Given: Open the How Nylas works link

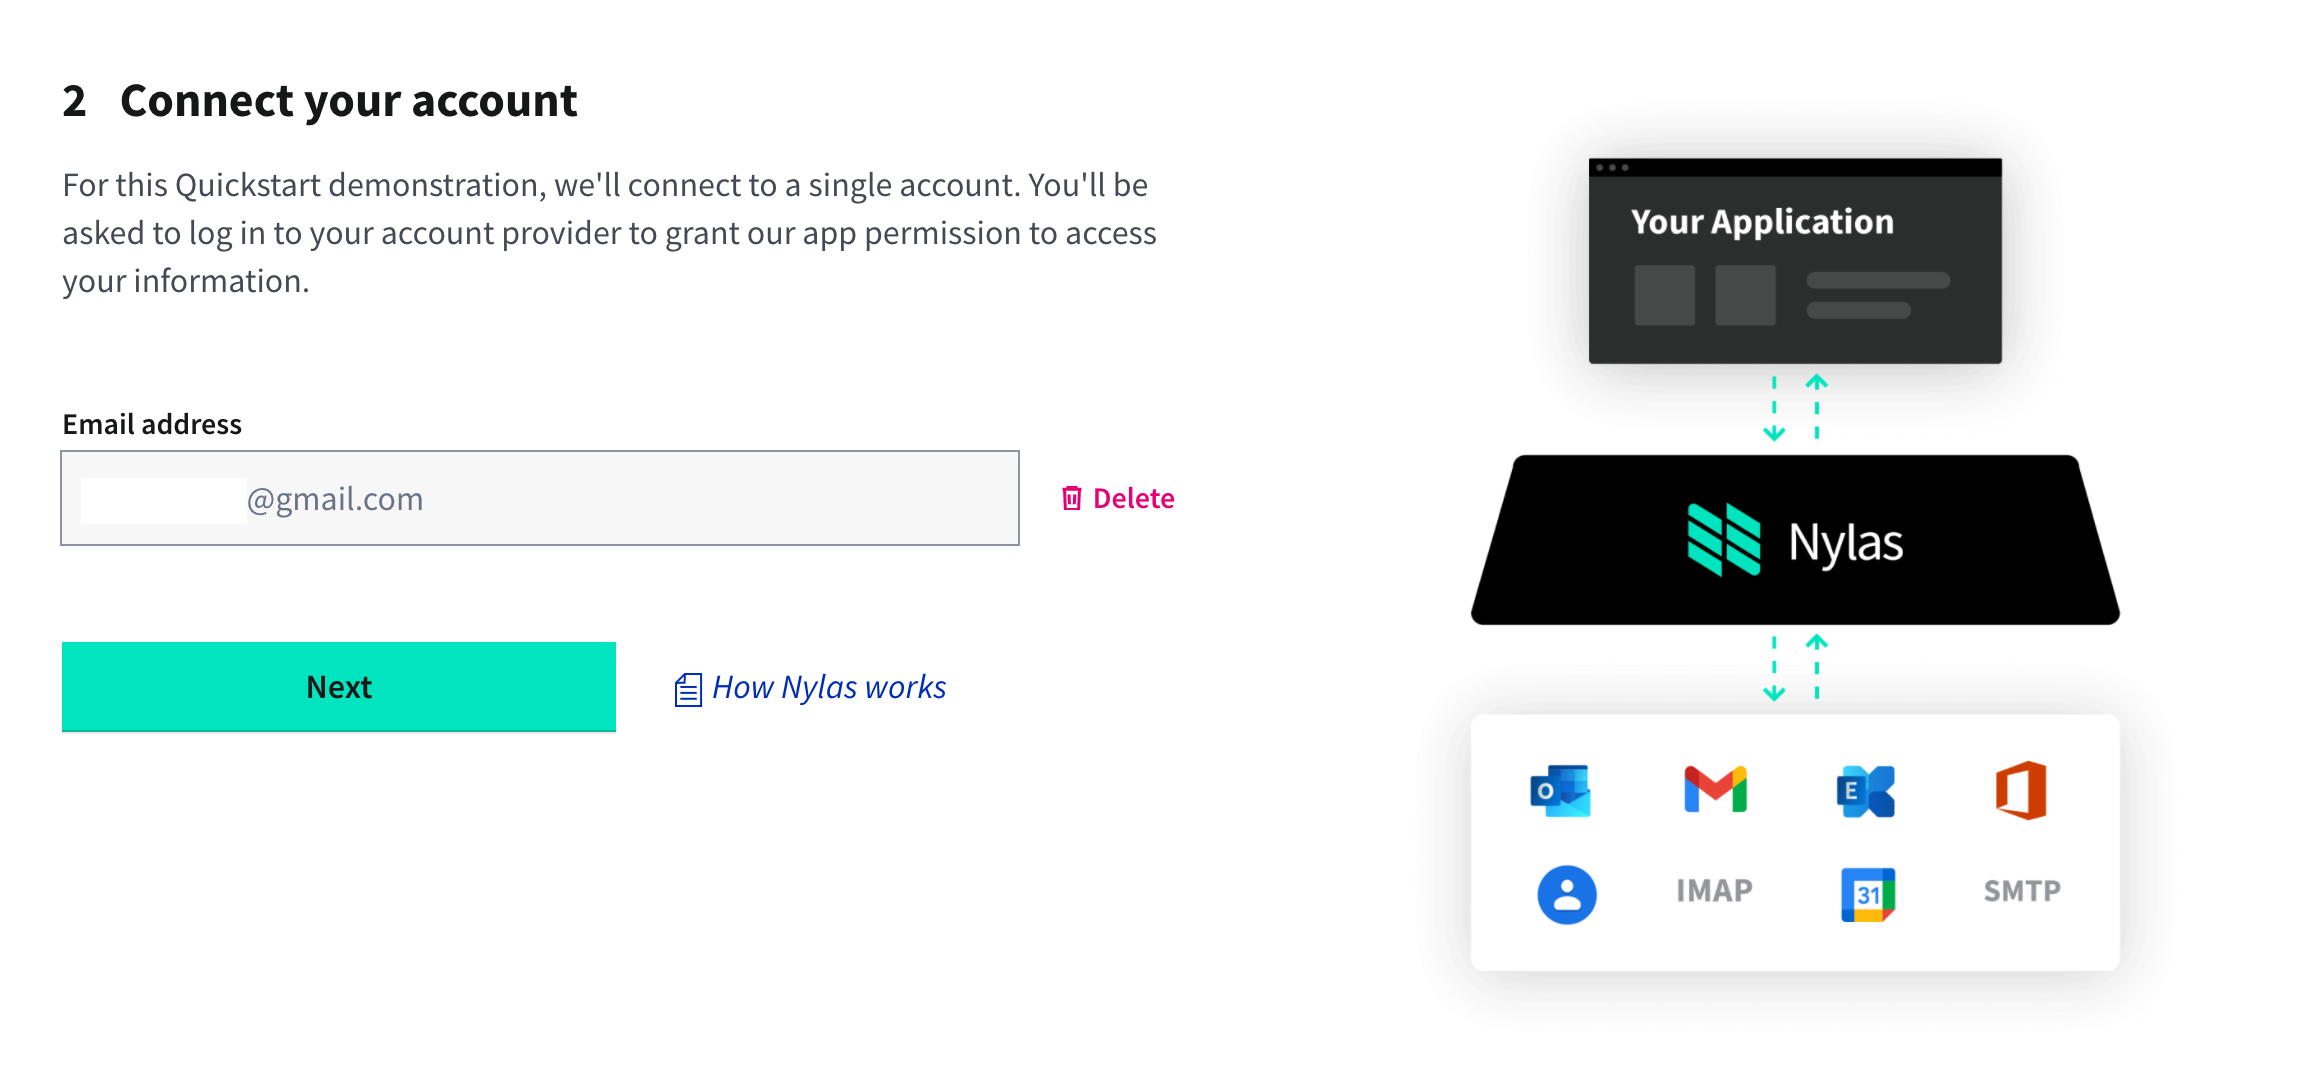Looking at the screenshot, I should (x=828, y=687).
